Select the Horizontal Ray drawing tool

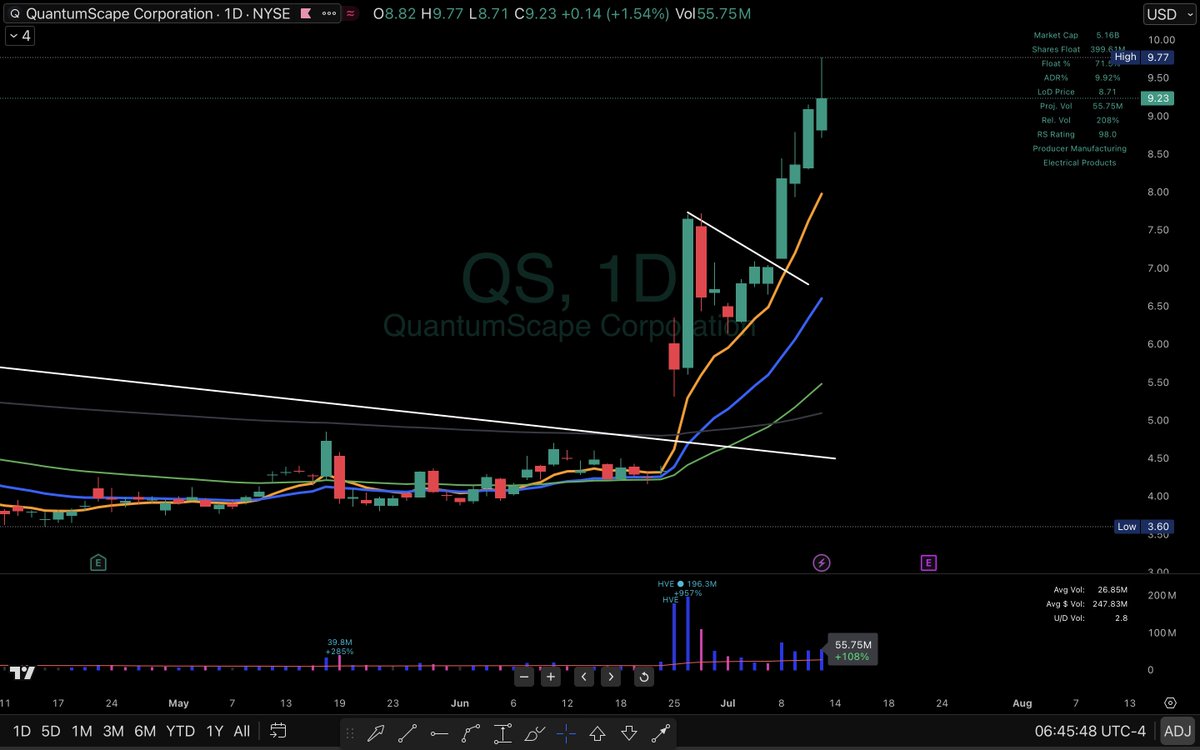(439, 733)
